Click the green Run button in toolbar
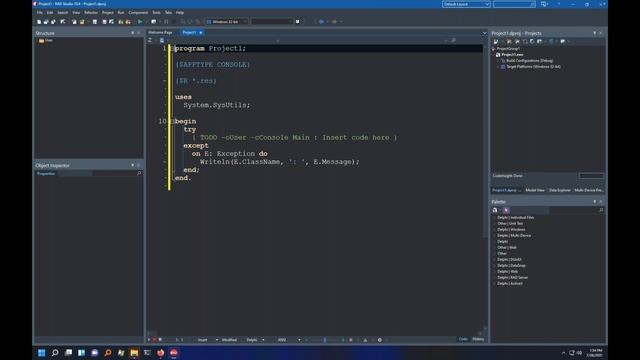Screen dimensions: 640x360 pyautogui.click(x=140, y=22)
